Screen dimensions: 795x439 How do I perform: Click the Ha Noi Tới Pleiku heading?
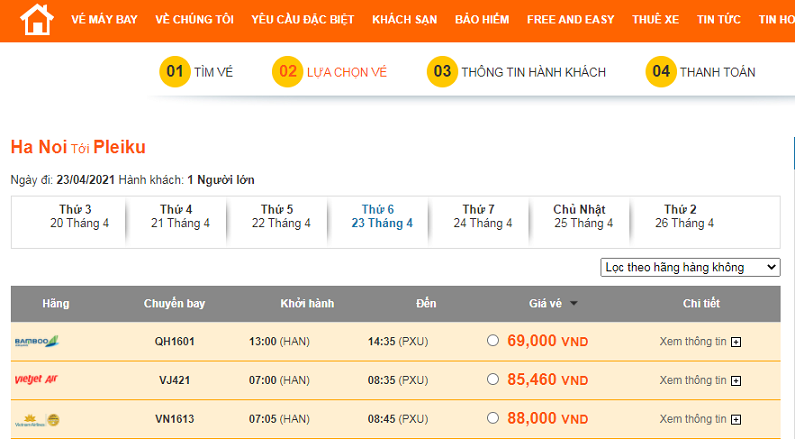(78, 147)
